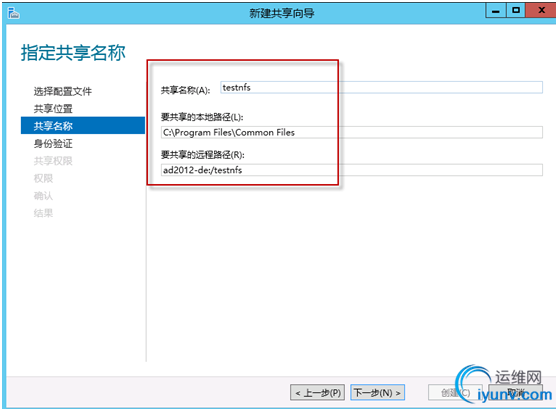Image resolution: width=558 pixels, height=411 pixels.
Task: Click the 共享名称(A) input field
Action: pos(381,88)
